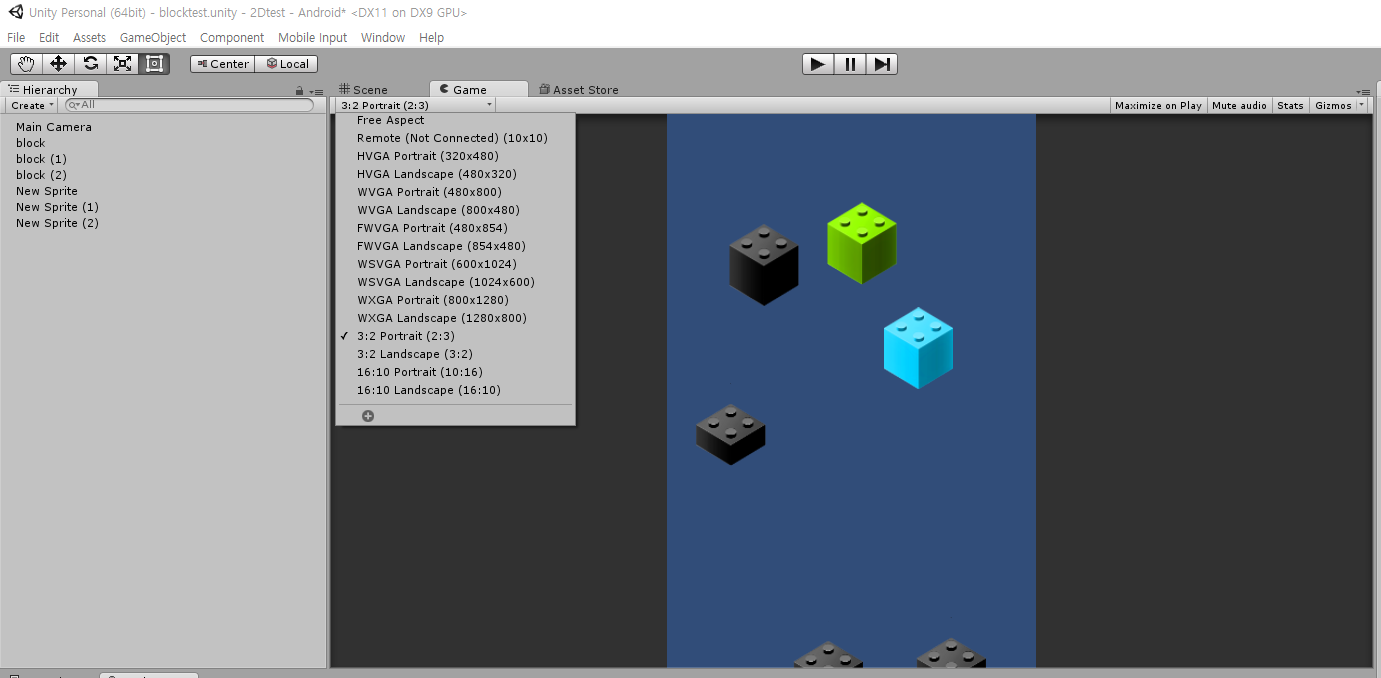Screen dimensions: 1381x678
Task: Choose Free Aspect option
Action: pos(455,120)
